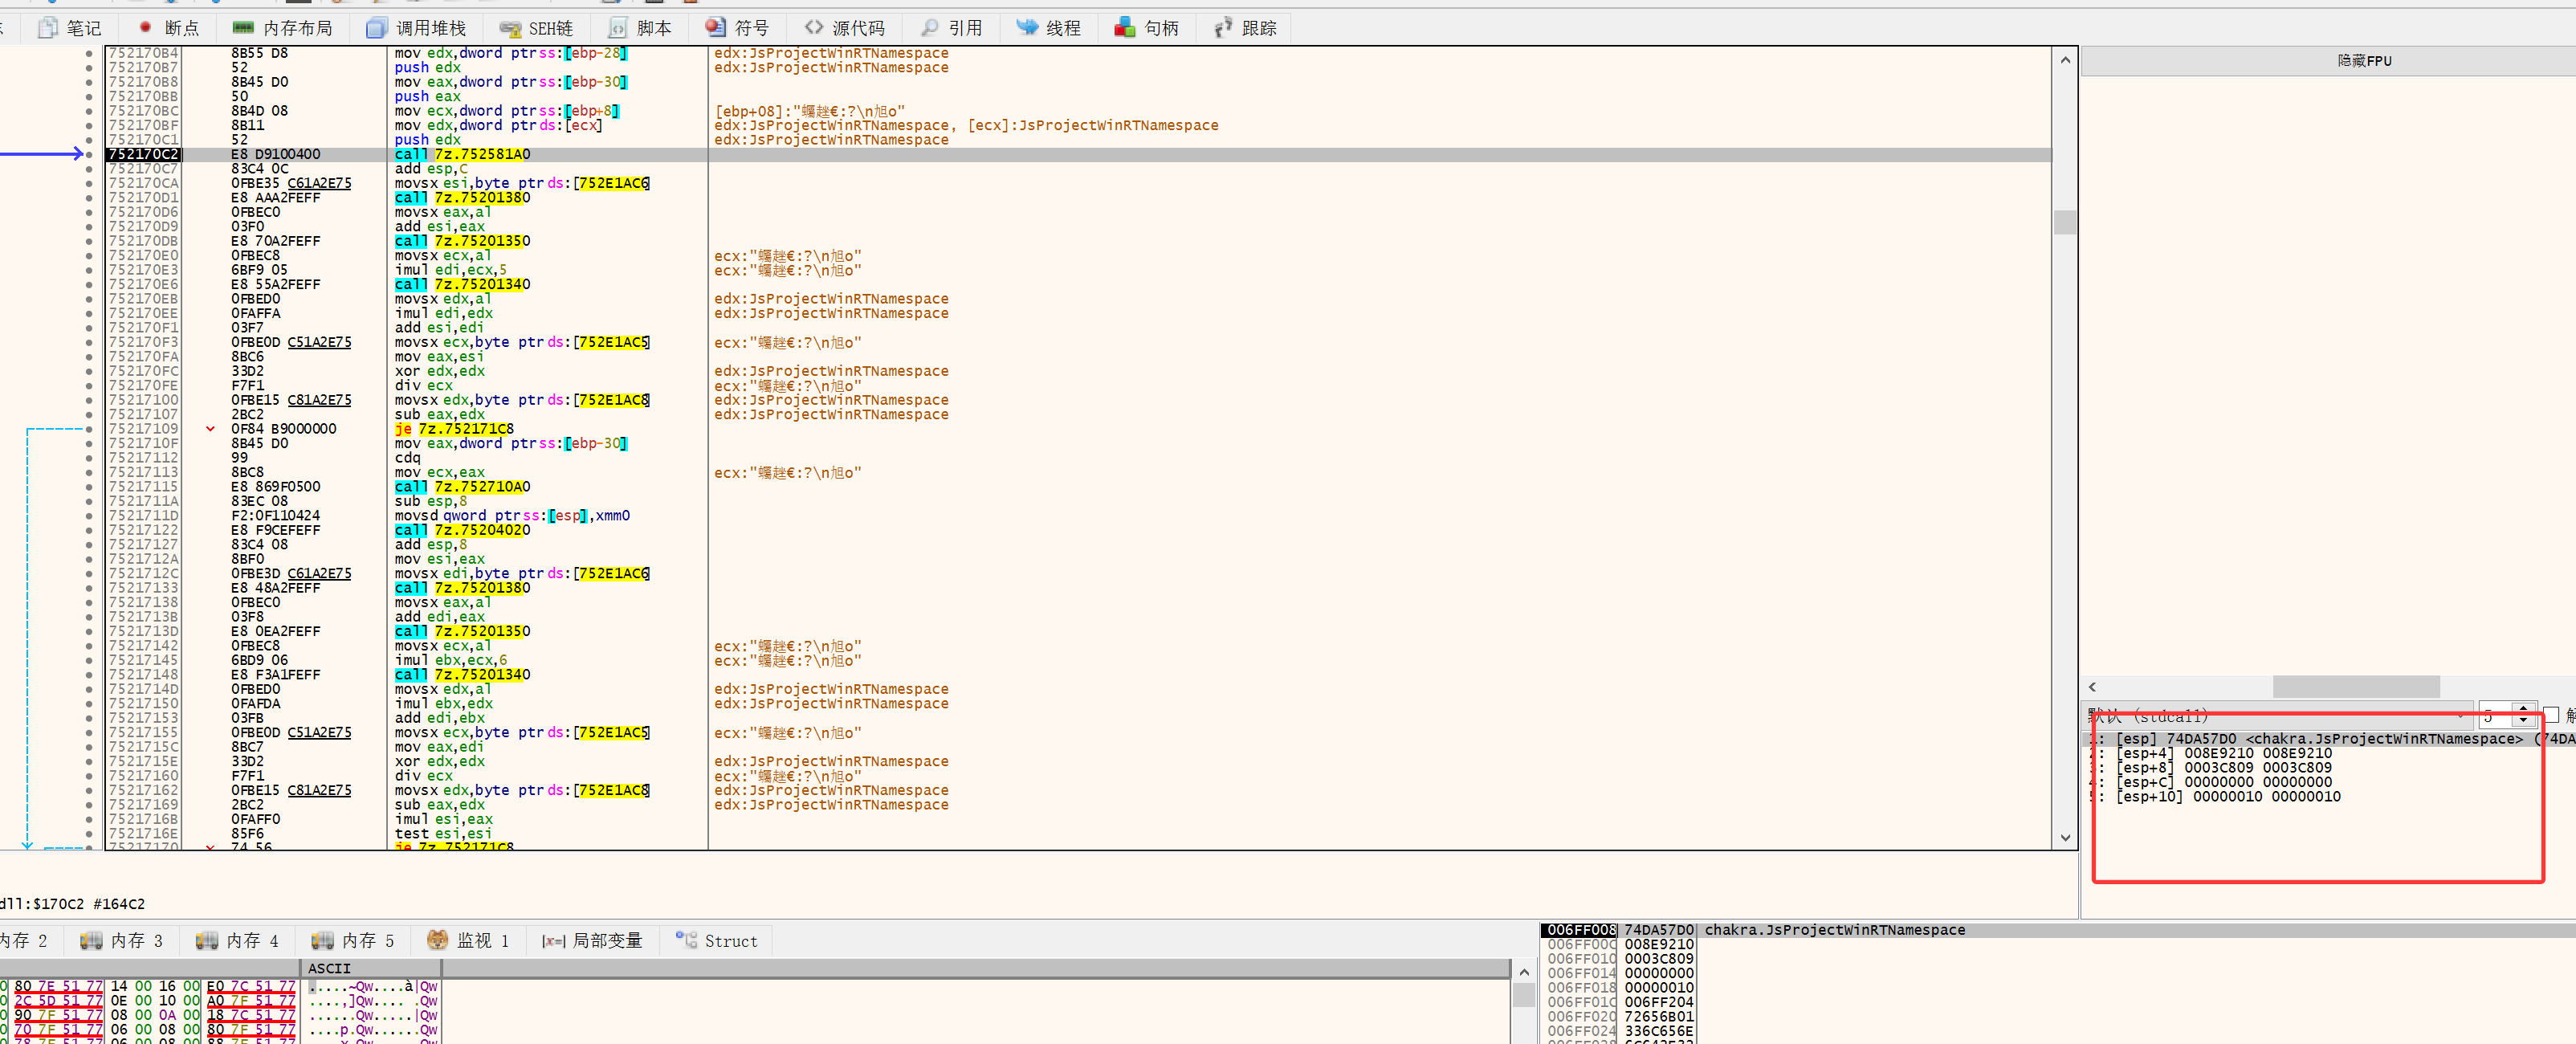2576x1044 pixels.
Task: Select the imul ebx,ecx,6 instruction
Action: 451,660
